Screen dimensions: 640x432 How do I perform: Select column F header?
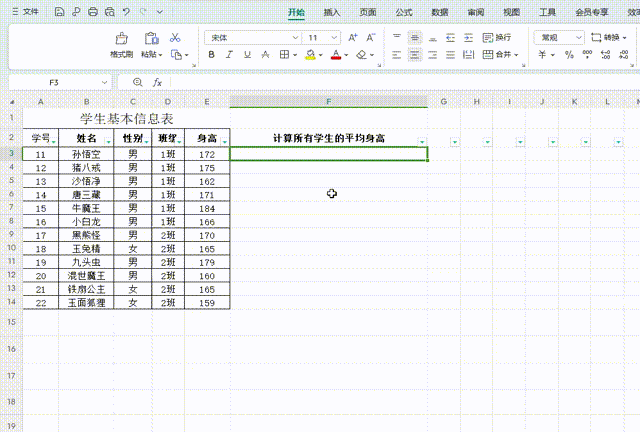pyautogui.click(x=329, y=102)
